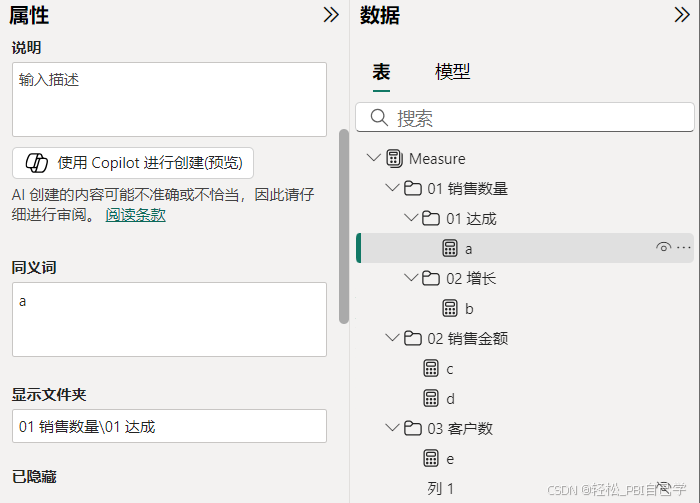700x503 pixels.
Task: Select measure e in the tree
Action: coord(525,458)
